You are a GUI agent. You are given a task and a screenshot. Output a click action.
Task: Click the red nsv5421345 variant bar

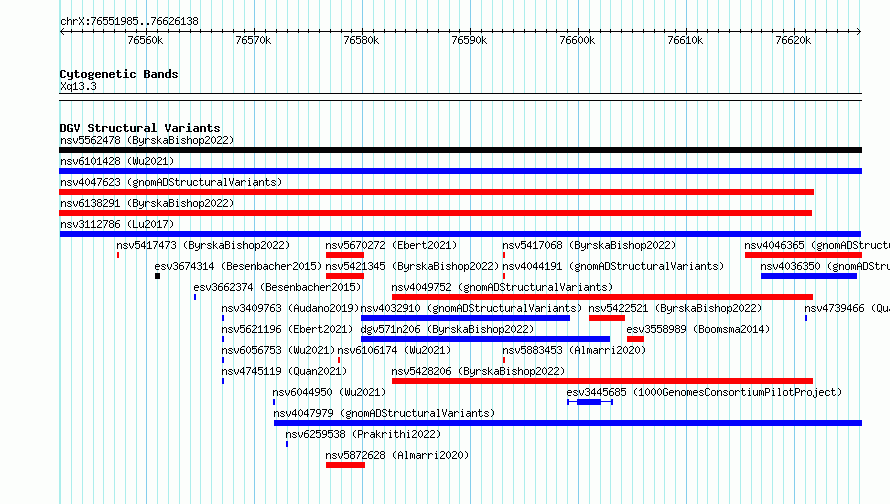click(345, 276)
